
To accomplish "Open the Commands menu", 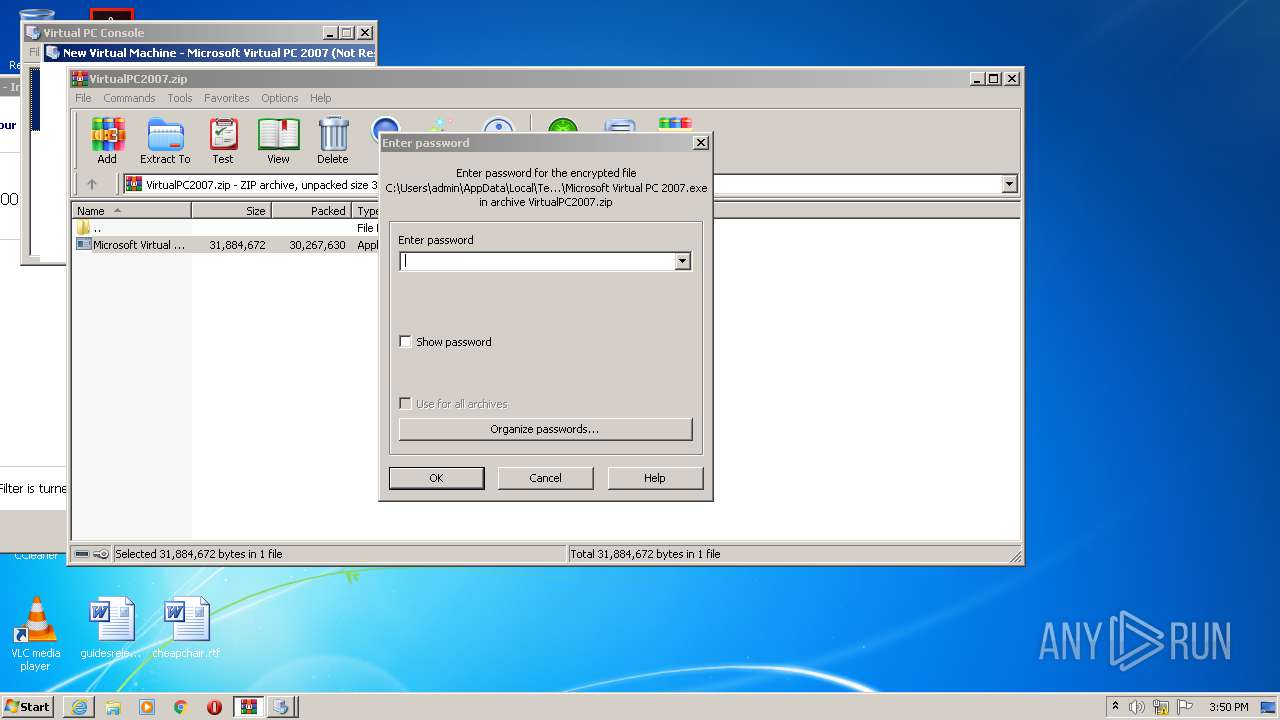I will [x=129, y=98].
